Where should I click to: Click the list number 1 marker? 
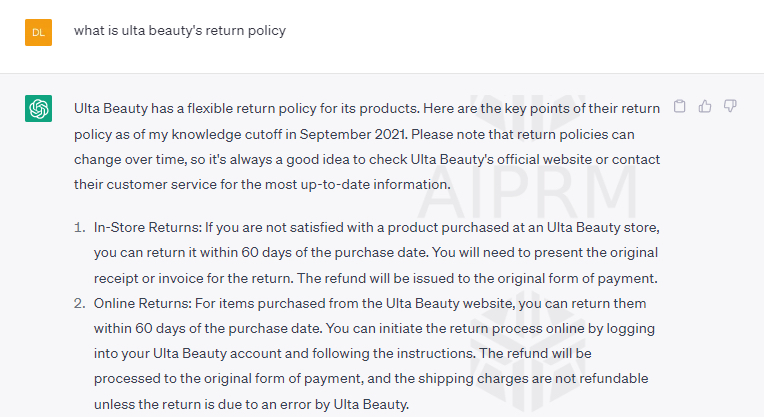click(79, 227)
